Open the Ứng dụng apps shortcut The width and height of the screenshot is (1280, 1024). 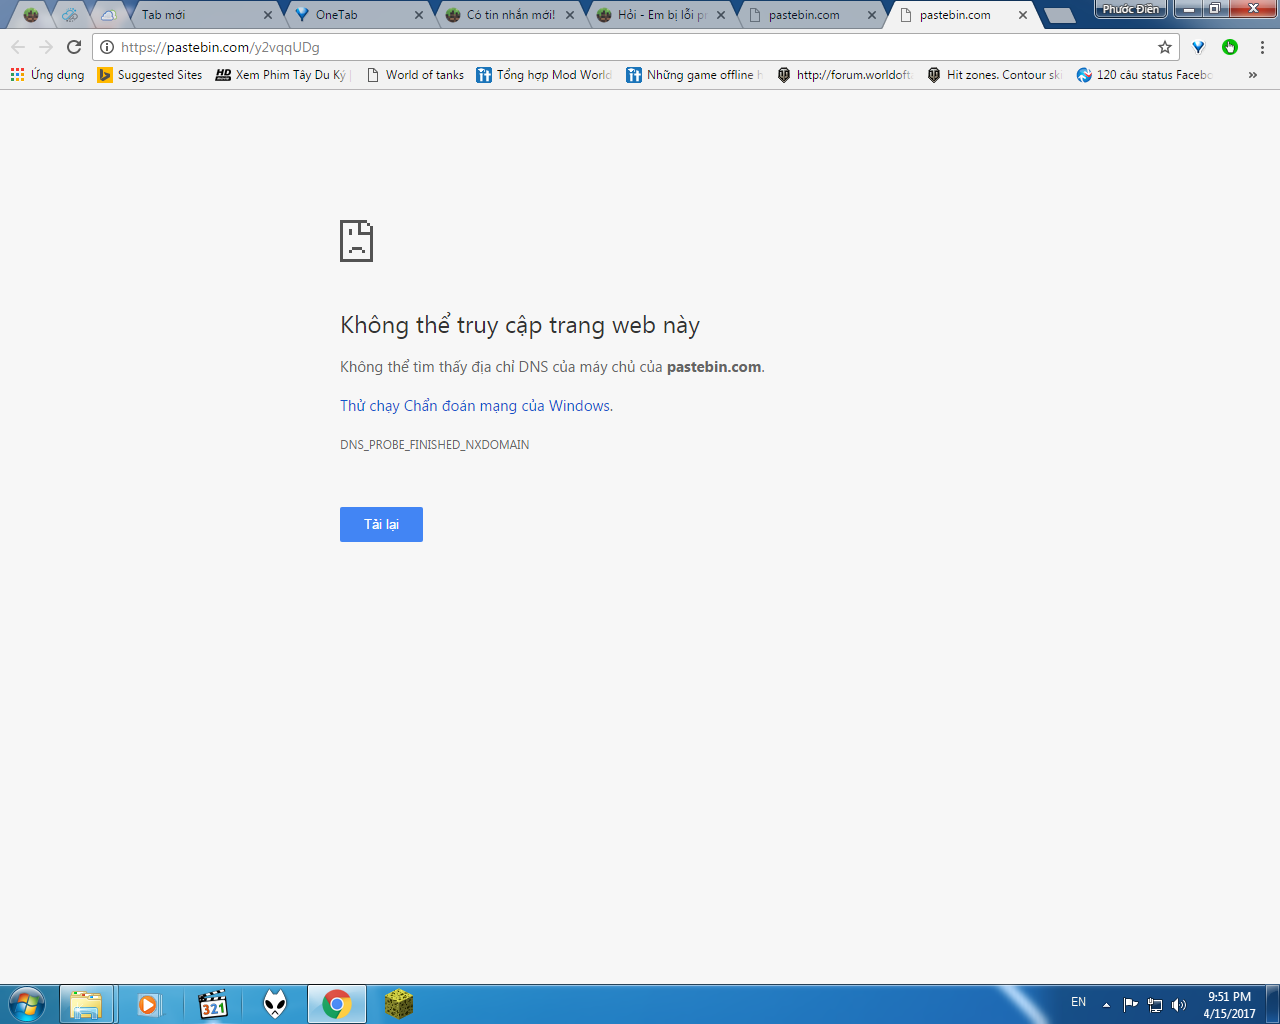pyautogui.click(x=48, y=75)
